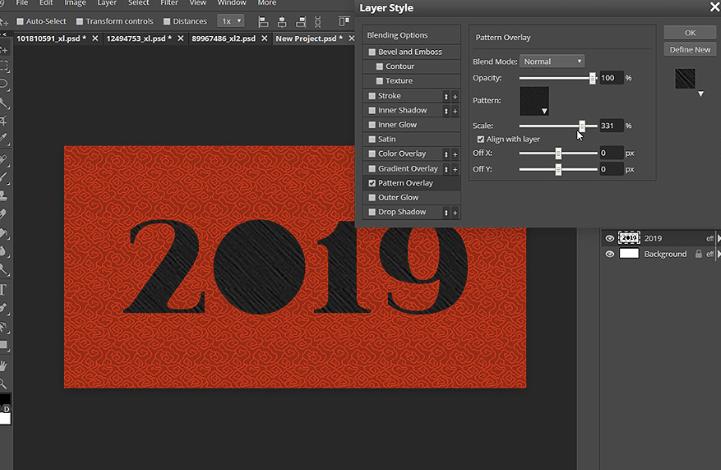Enable the Outer Glow checkbox
This screenshot has height=470, width=721.
coord(372,197)
